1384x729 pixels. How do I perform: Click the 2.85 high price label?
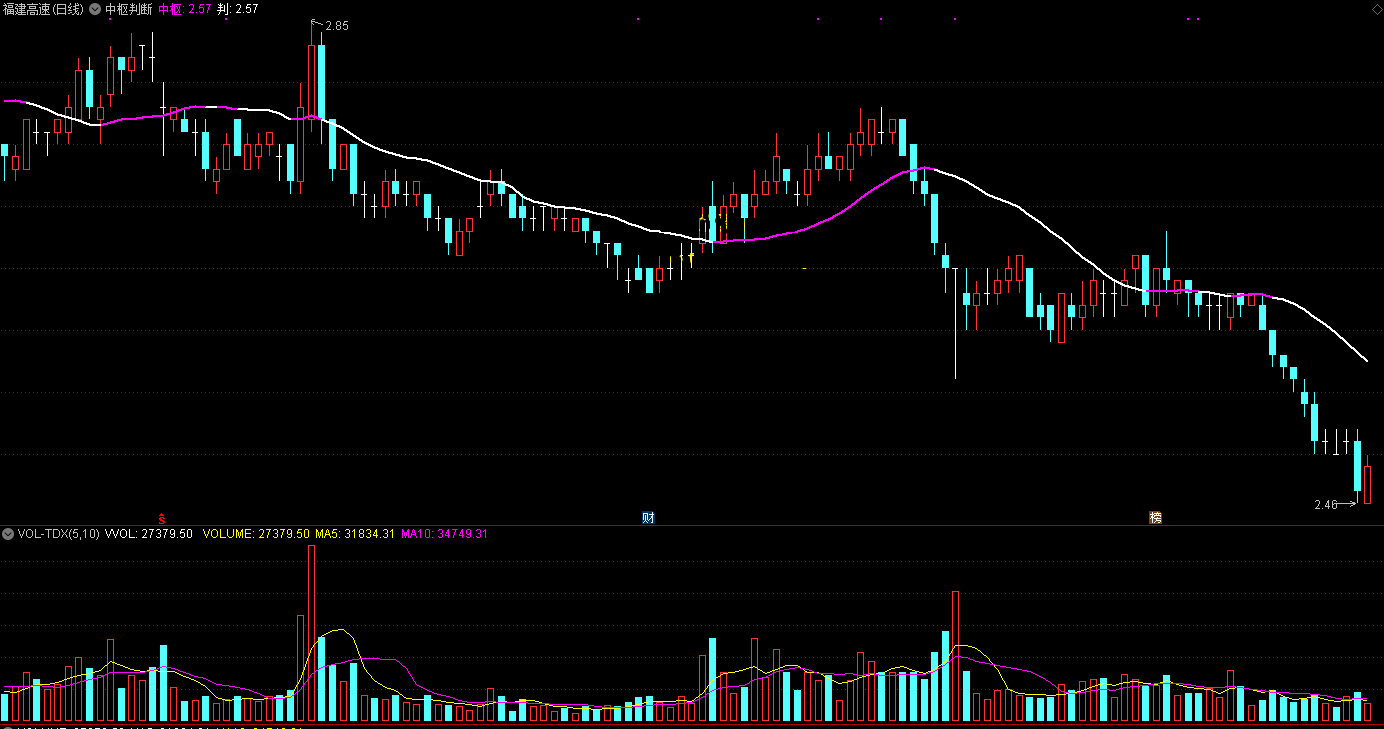click(337, 26)
